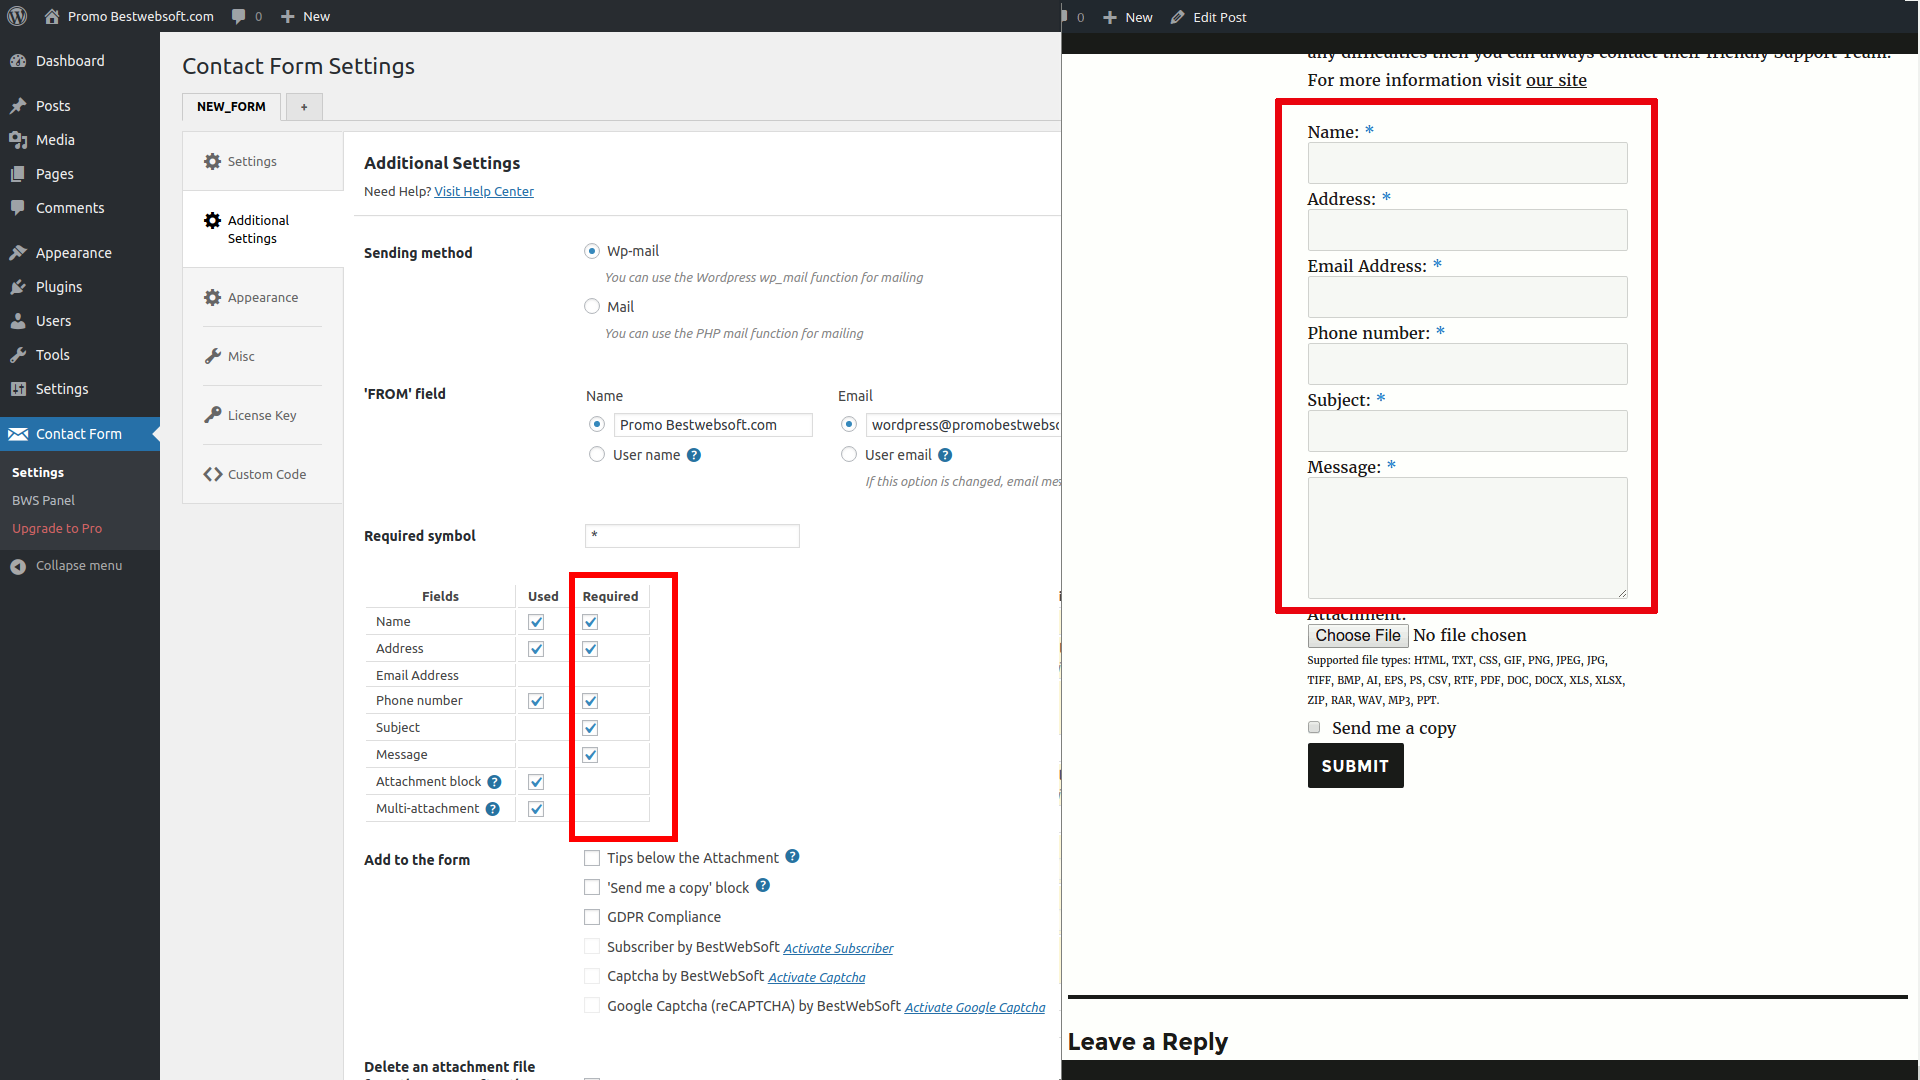This screenshot has width=1920, height=1080.
Task: Click the Contact Form envelope icon
Action: pyautogui.click(x=18, y=434)
